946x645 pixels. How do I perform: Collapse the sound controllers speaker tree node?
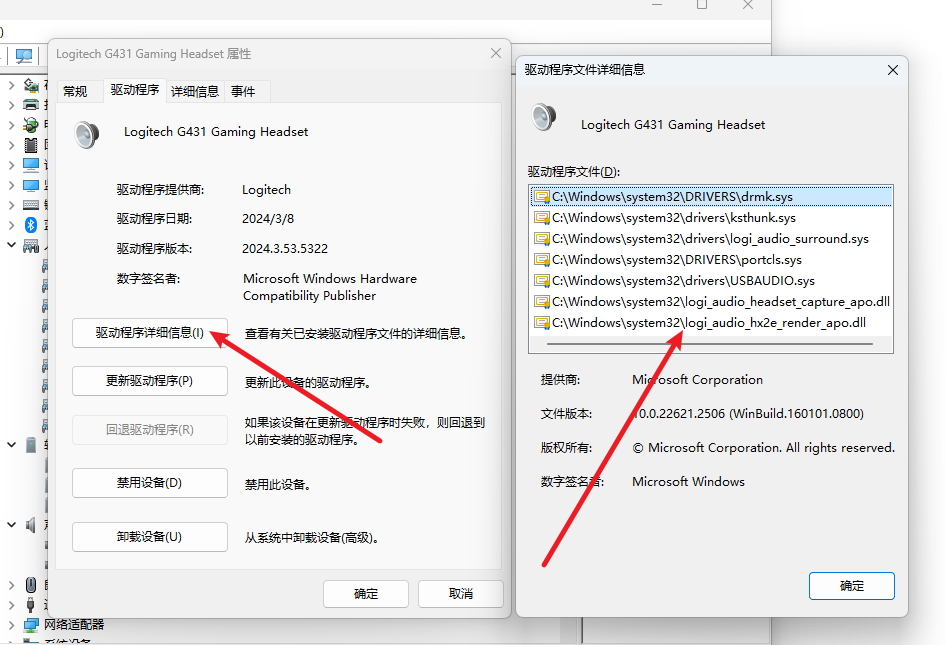coord(11,525)
